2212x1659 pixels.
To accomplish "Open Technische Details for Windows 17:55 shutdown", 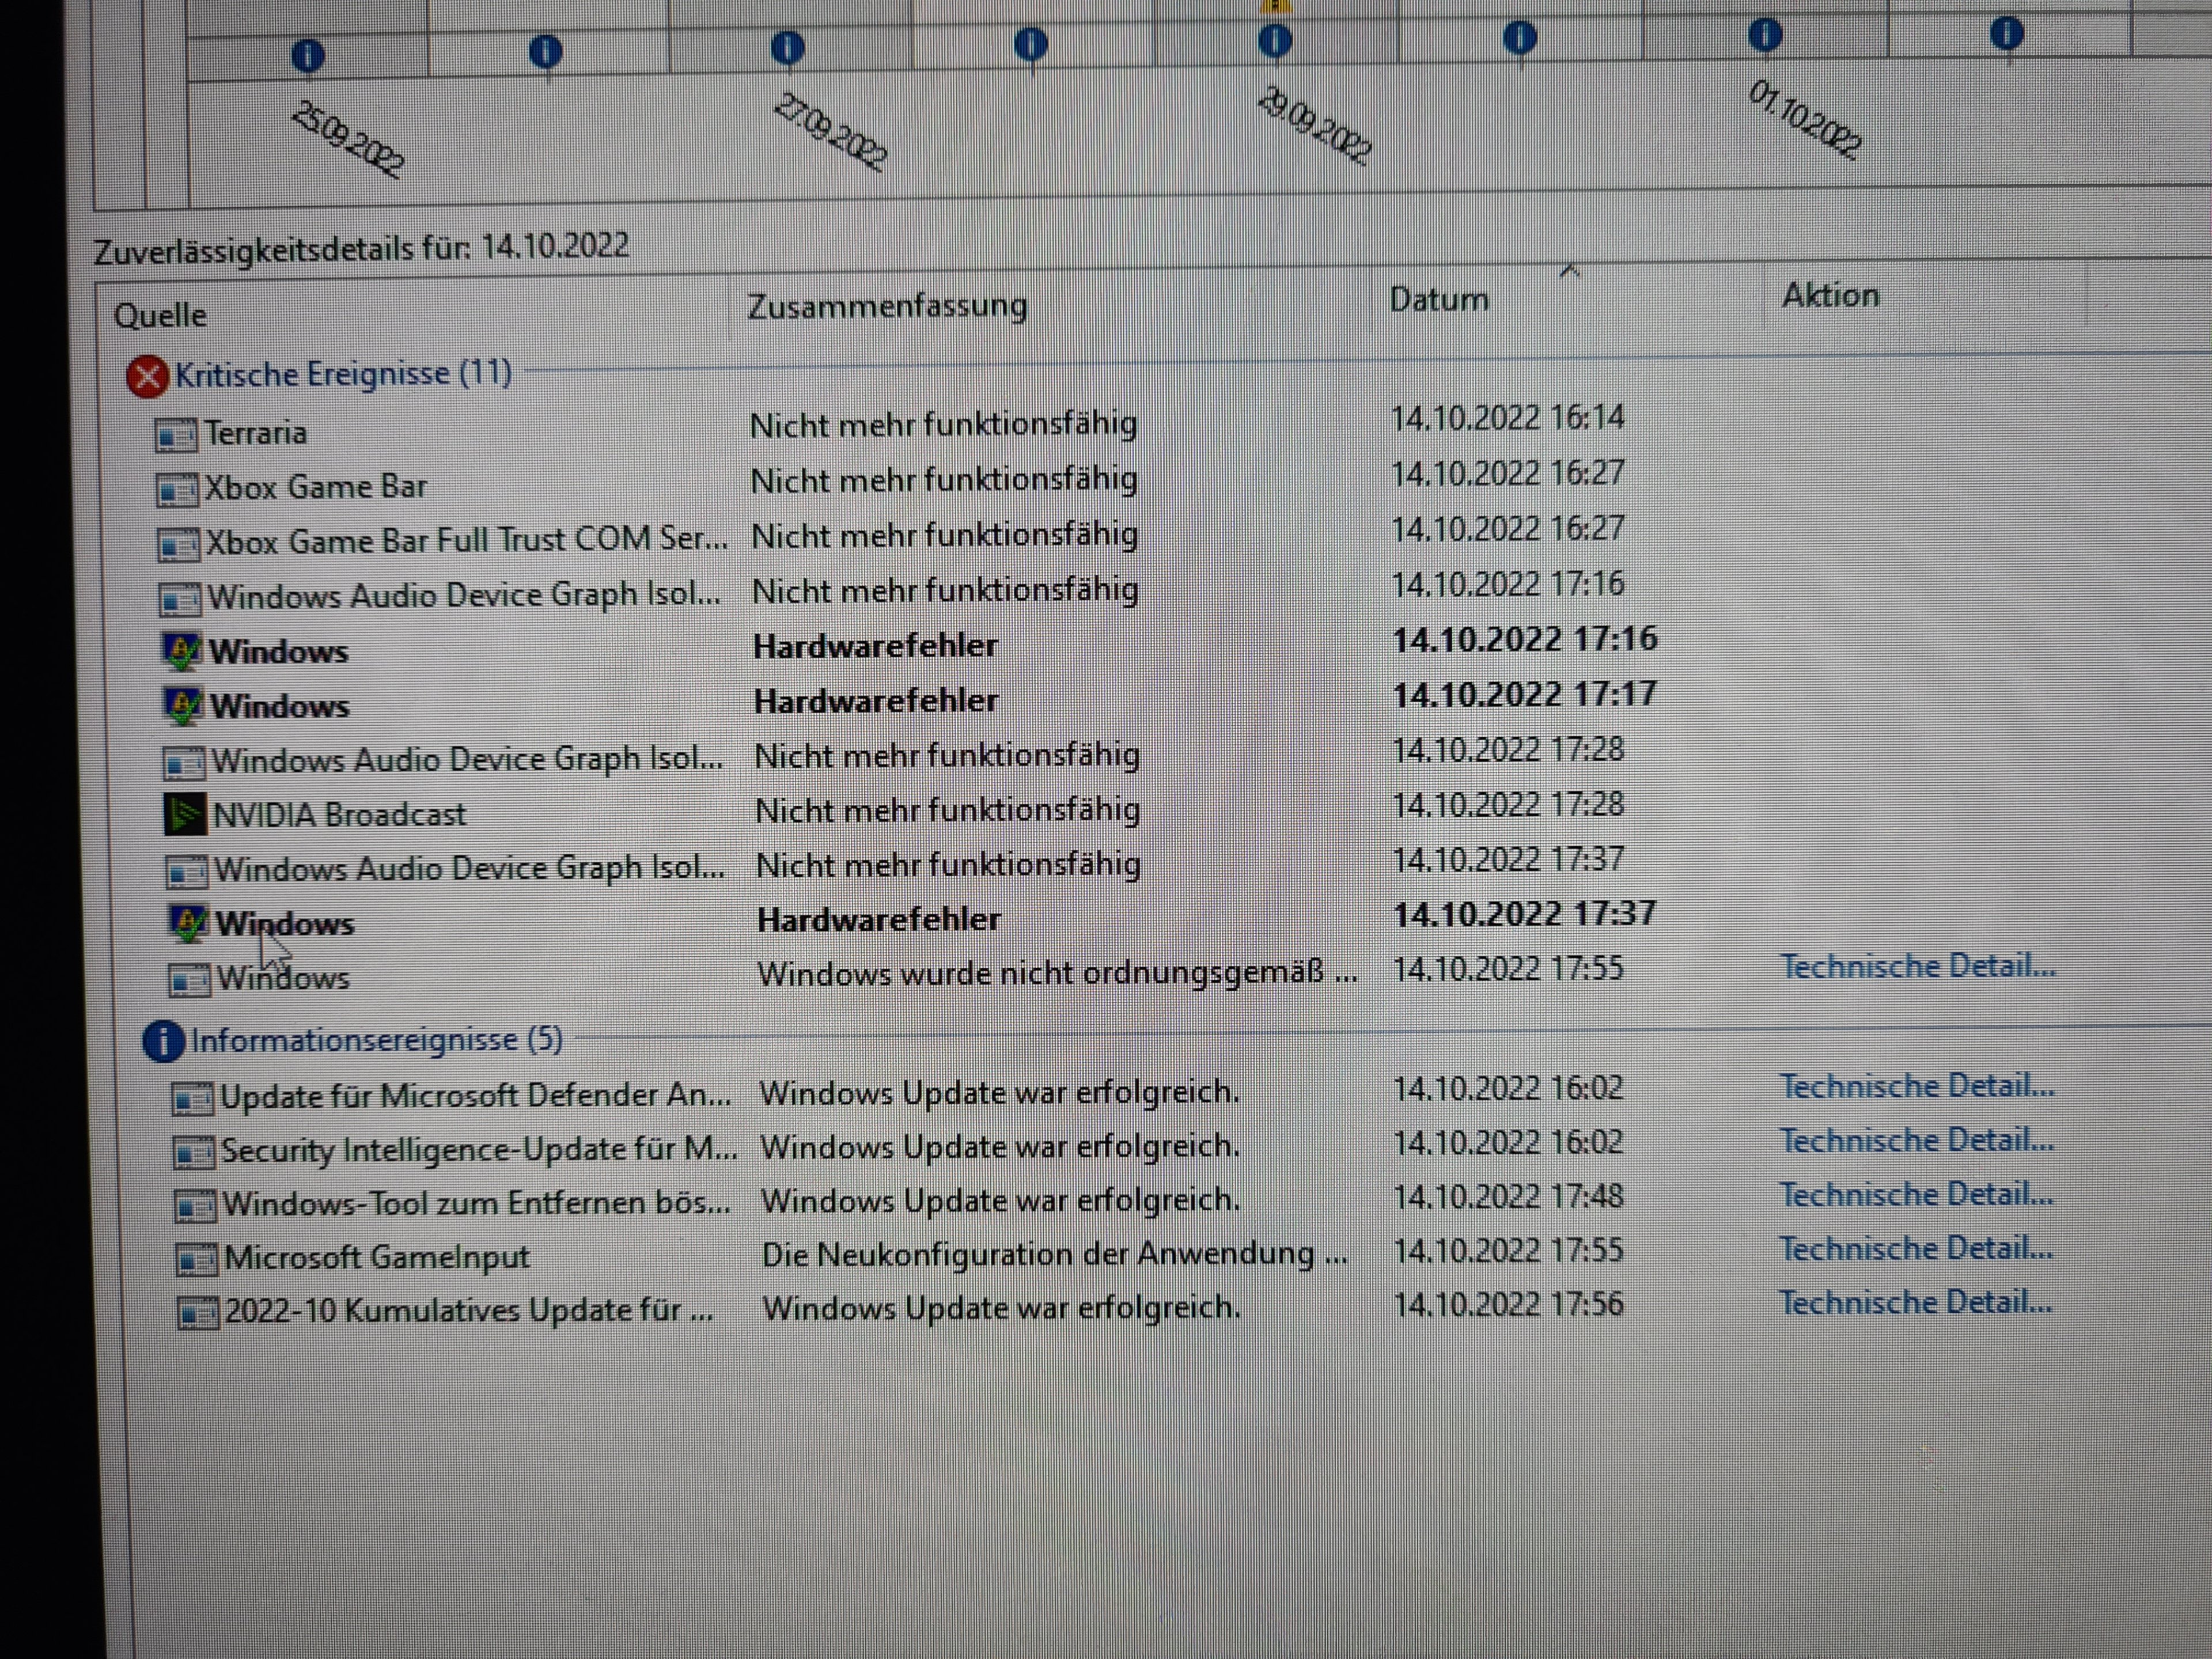I will click(1916, 966).
